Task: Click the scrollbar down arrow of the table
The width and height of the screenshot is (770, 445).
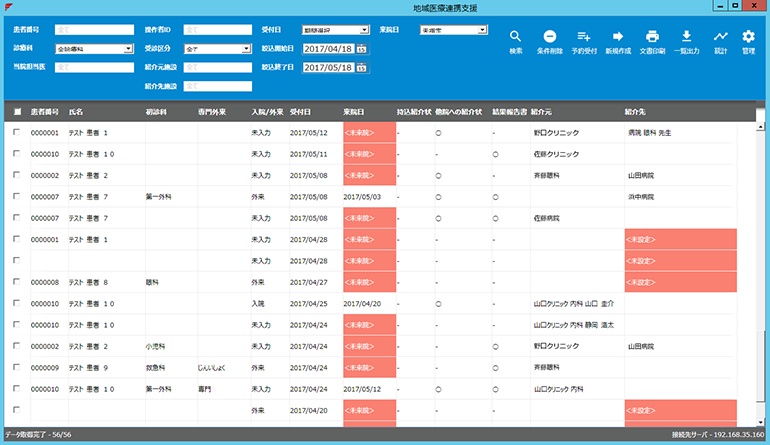Action: [x=760, y=422]
